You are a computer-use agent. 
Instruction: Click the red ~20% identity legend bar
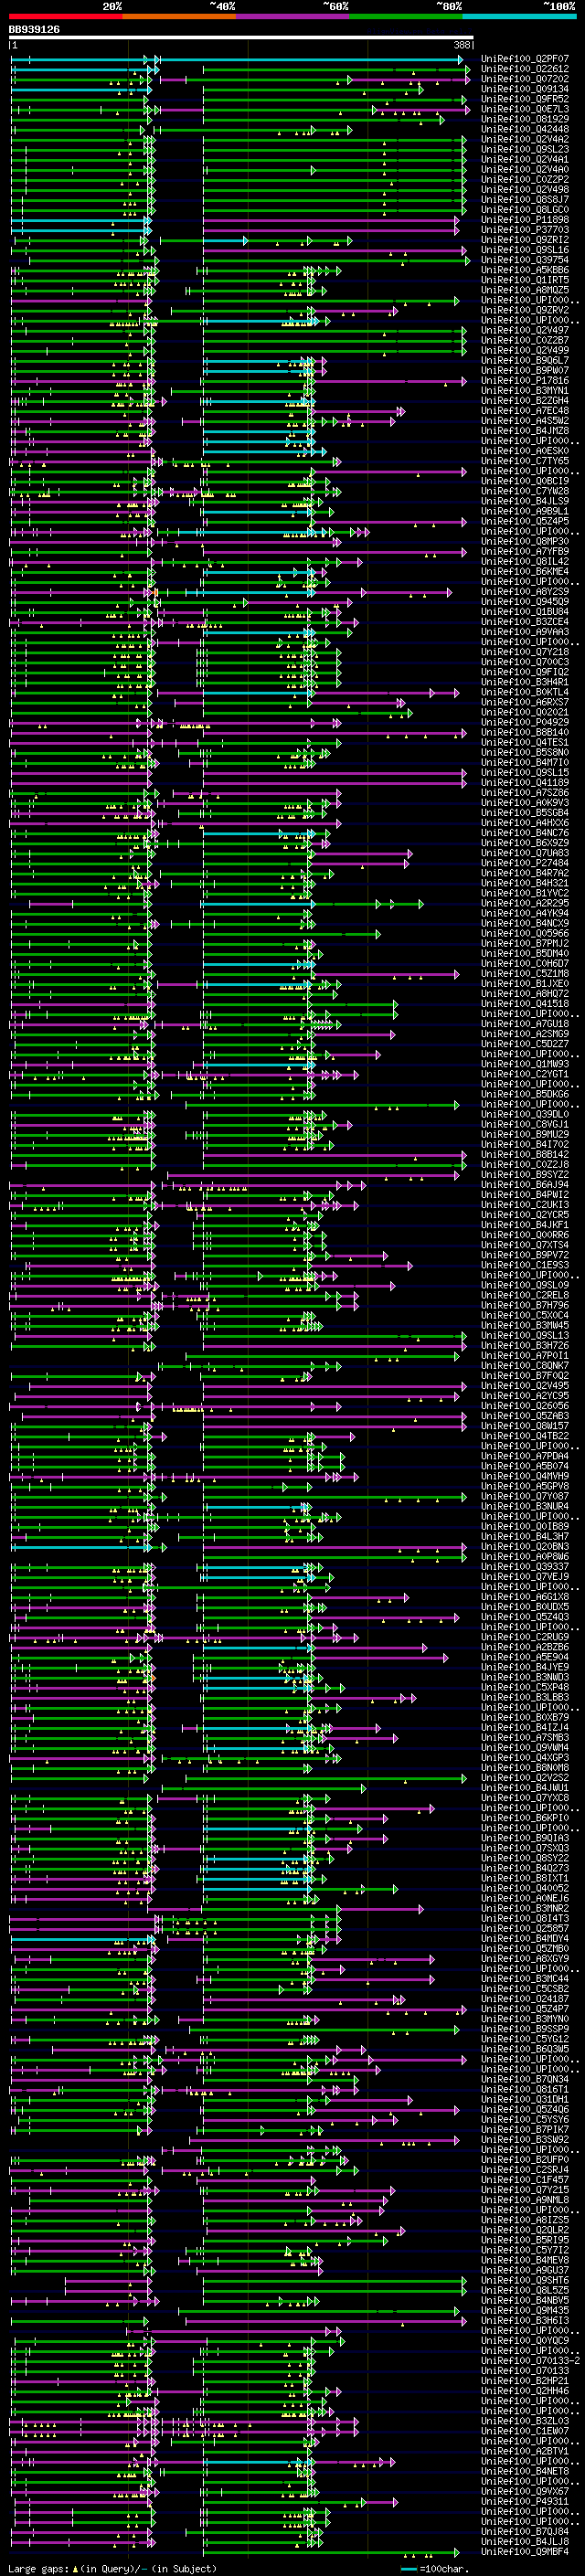click(65, 16)
